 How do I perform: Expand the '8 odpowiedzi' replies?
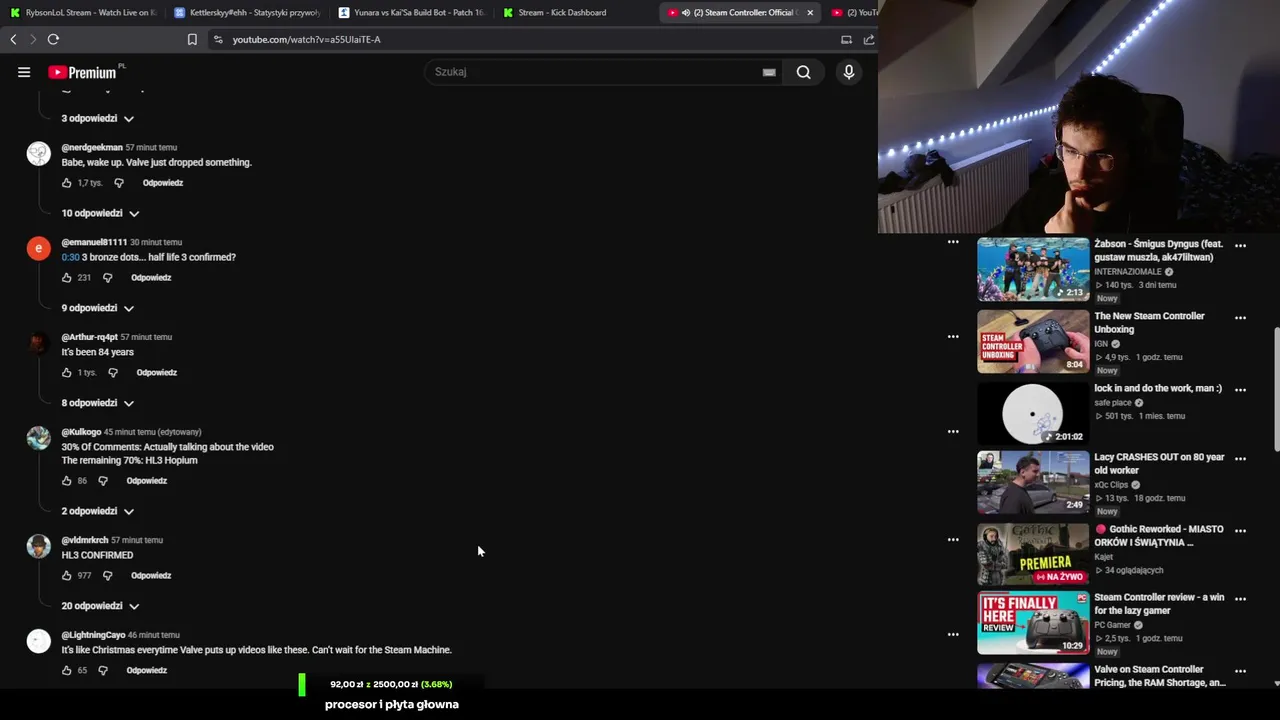tap(97, 403)
